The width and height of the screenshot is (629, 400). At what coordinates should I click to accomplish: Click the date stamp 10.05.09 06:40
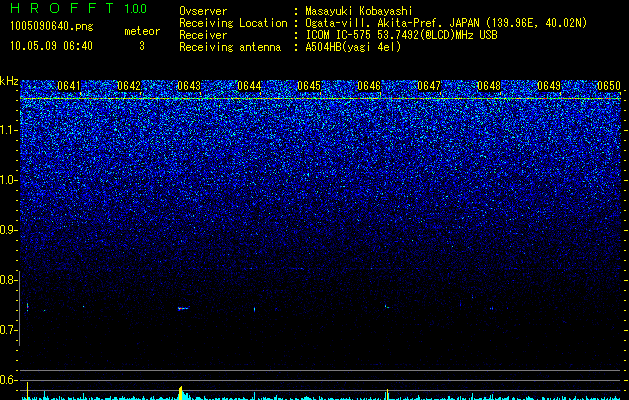51,46
